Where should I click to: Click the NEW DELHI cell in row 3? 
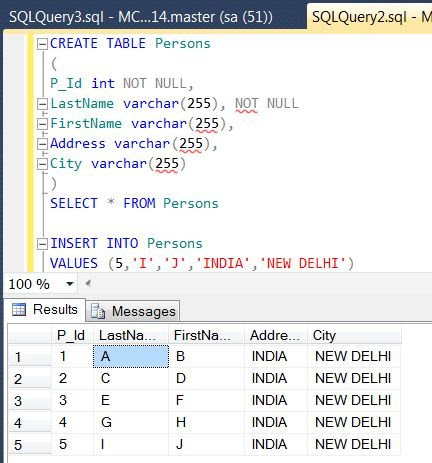pos(354,400)
